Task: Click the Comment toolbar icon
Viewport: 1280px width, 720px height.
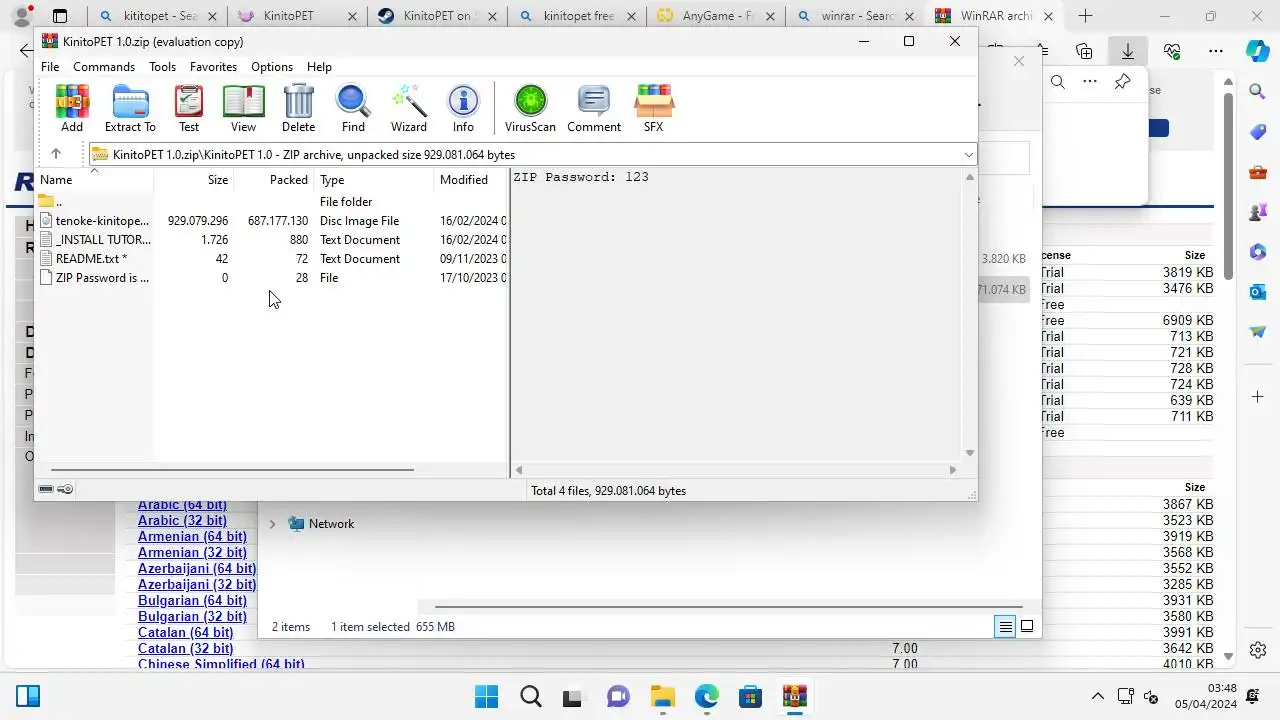Action: (594, 108)
